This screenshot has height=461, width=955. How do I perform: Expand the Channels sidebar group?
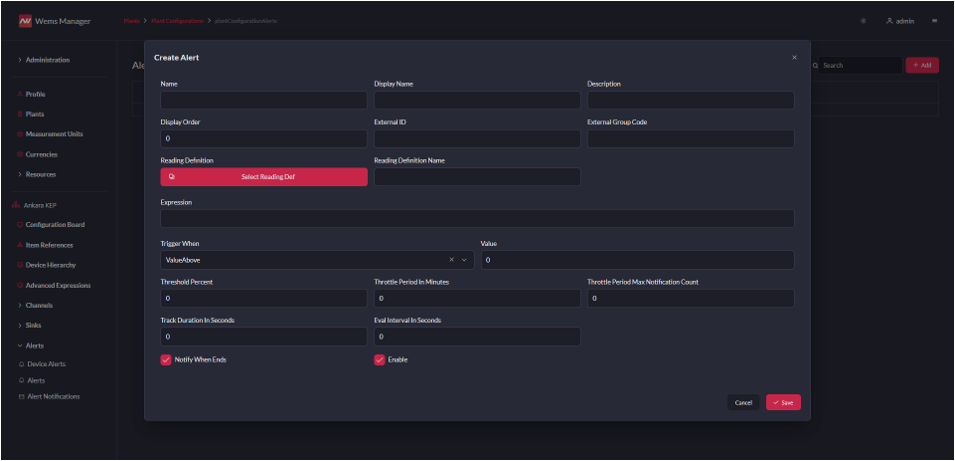coord(20,305)
